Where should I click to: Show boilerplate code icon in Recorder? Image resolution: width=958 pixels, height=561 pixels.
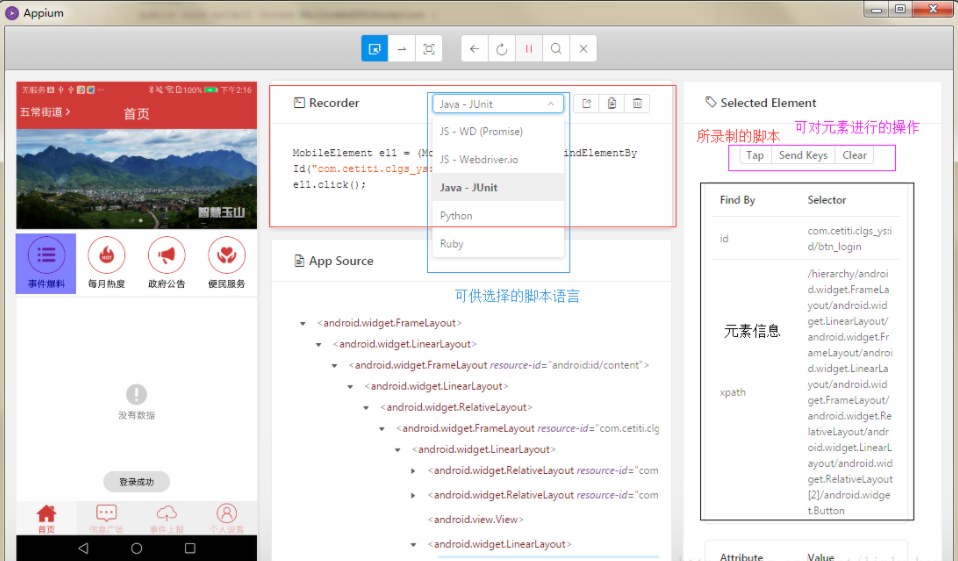587,103
